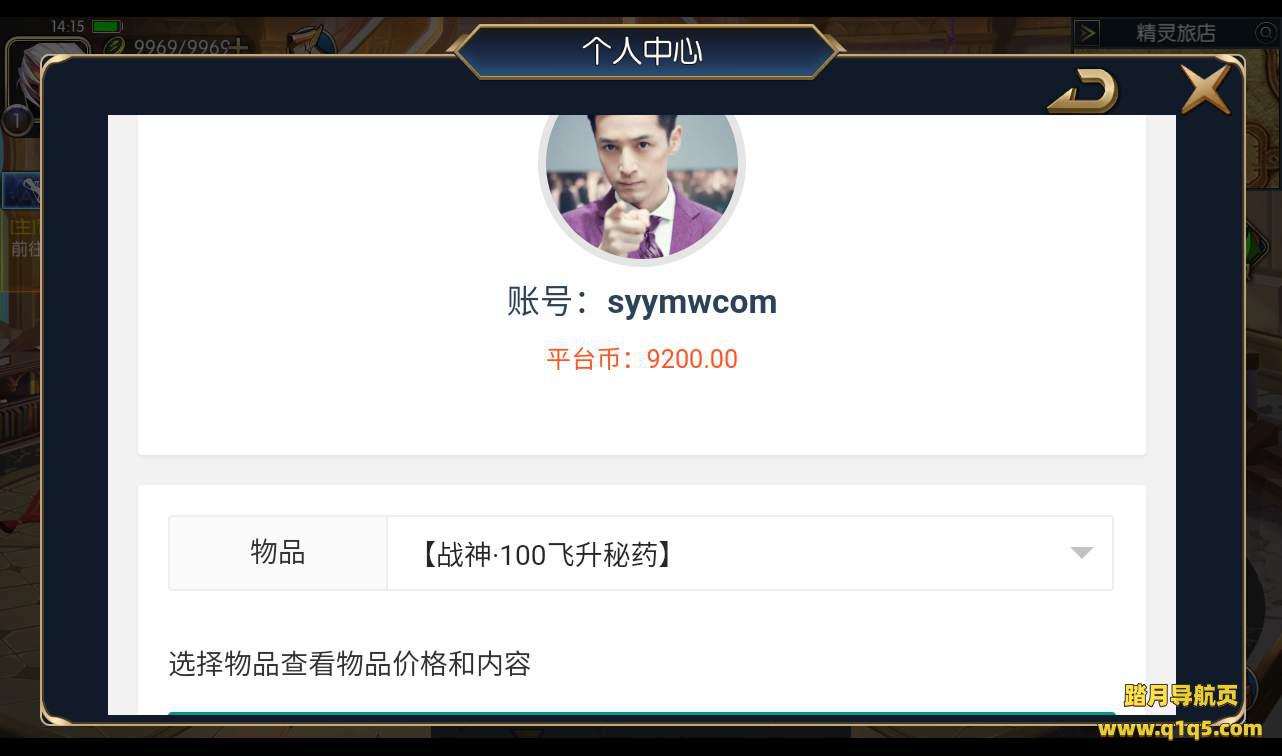This screenshot has height=756, width=1282.
Task: Click the teal button below item description
Action: coord(642,714)
